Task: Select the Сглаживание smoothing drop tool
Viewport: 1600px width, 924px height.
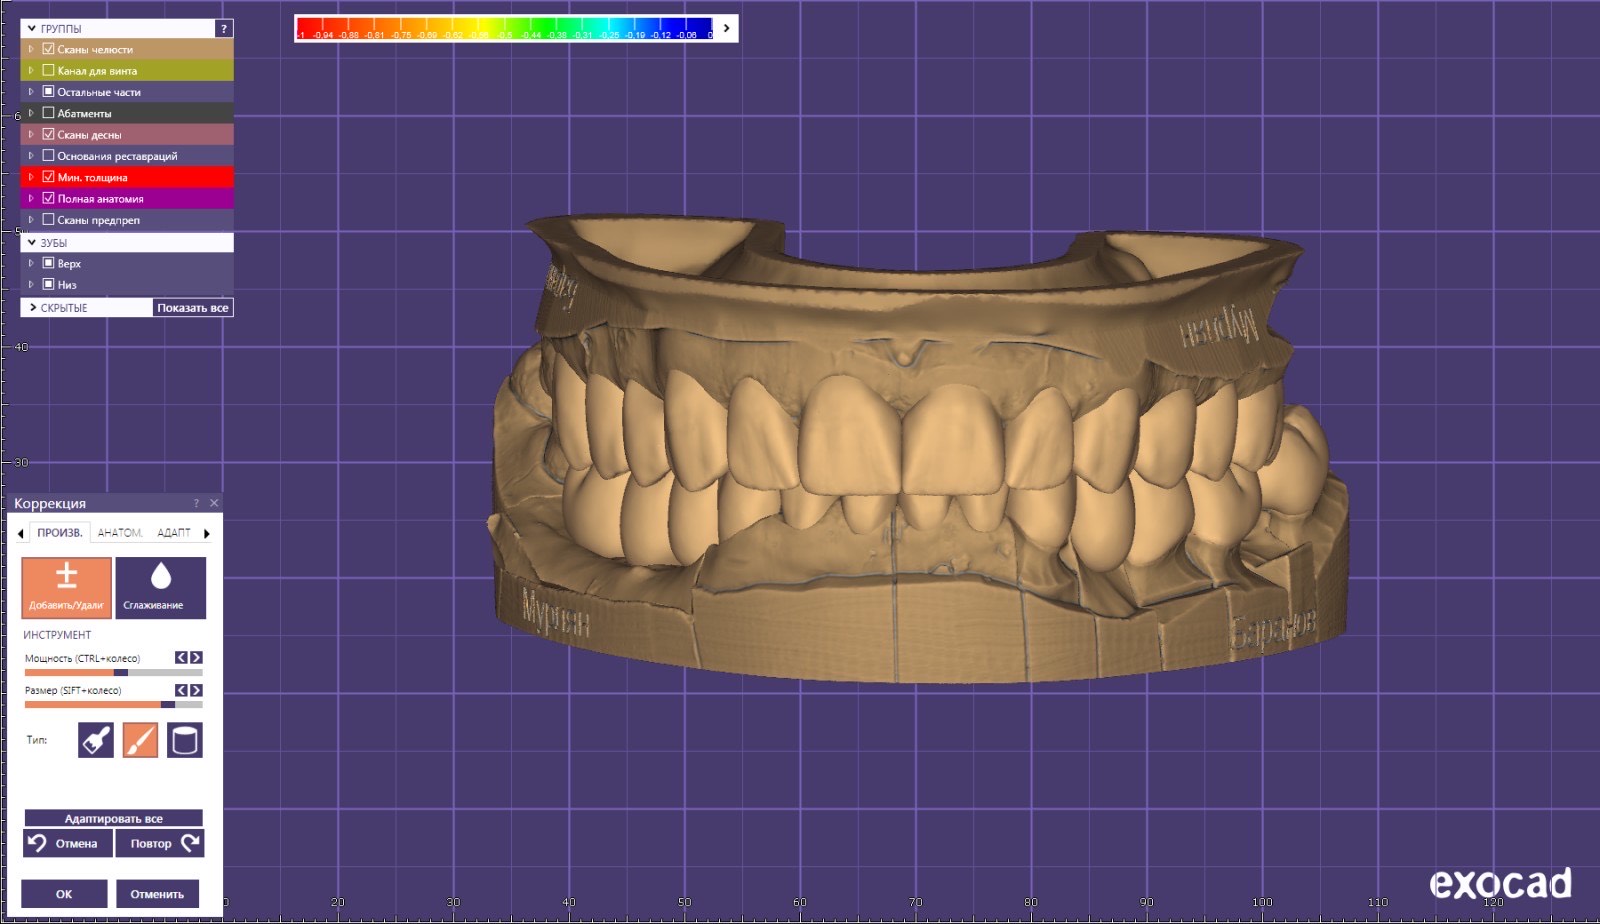Action: (160, 586)
